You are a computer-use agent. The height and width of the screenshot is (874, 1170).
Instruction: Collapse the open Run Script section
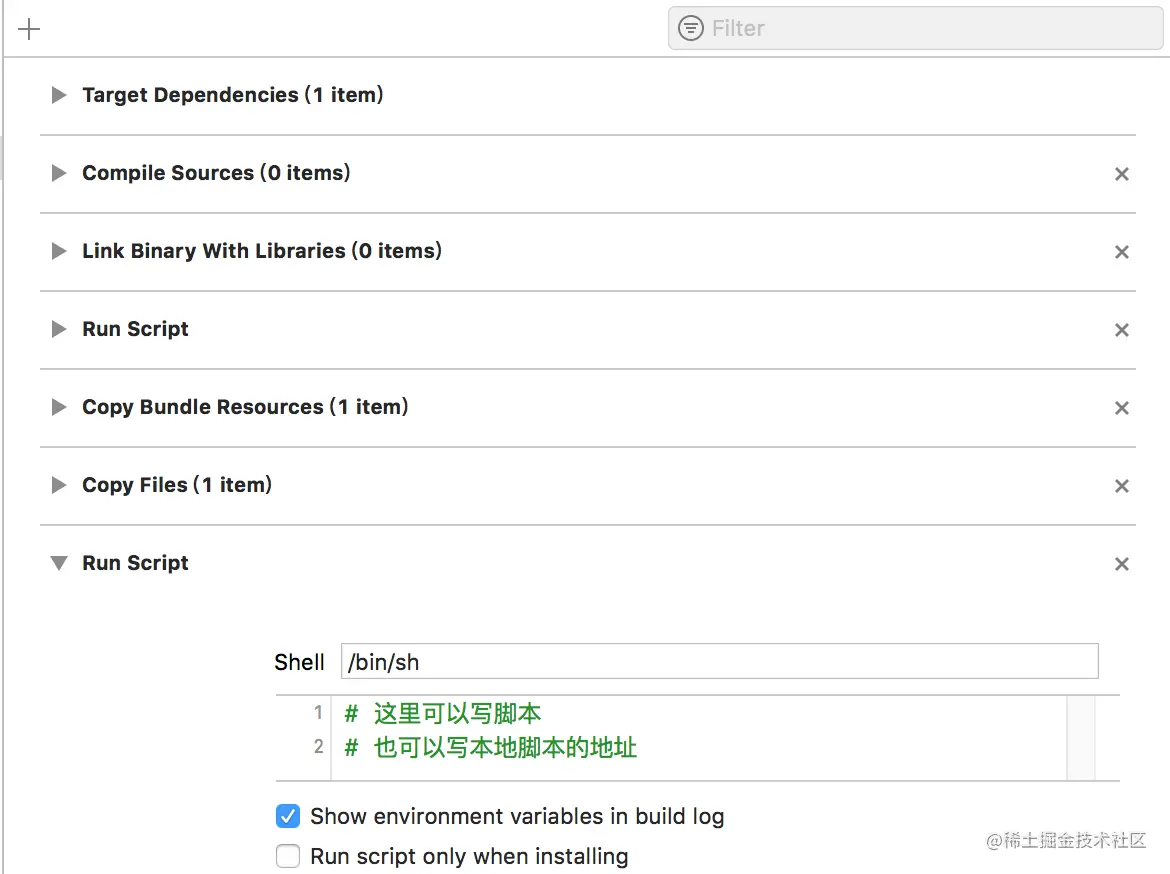59,563
